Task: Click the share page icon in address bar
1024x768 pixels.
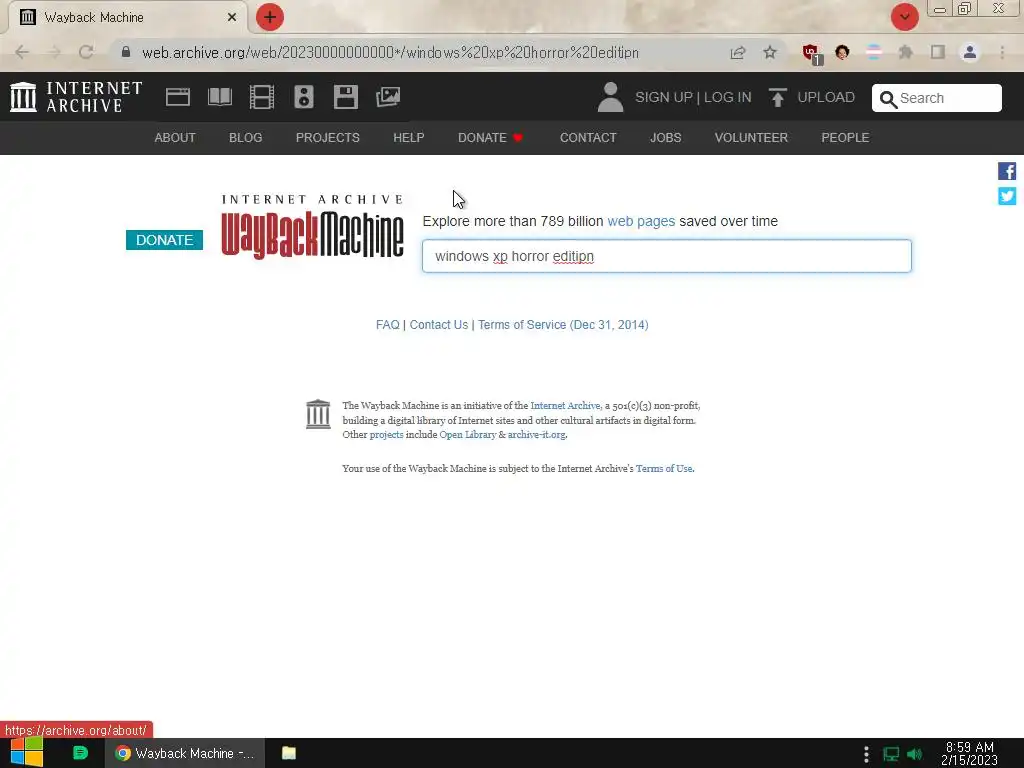Action: tap(738, 52)
